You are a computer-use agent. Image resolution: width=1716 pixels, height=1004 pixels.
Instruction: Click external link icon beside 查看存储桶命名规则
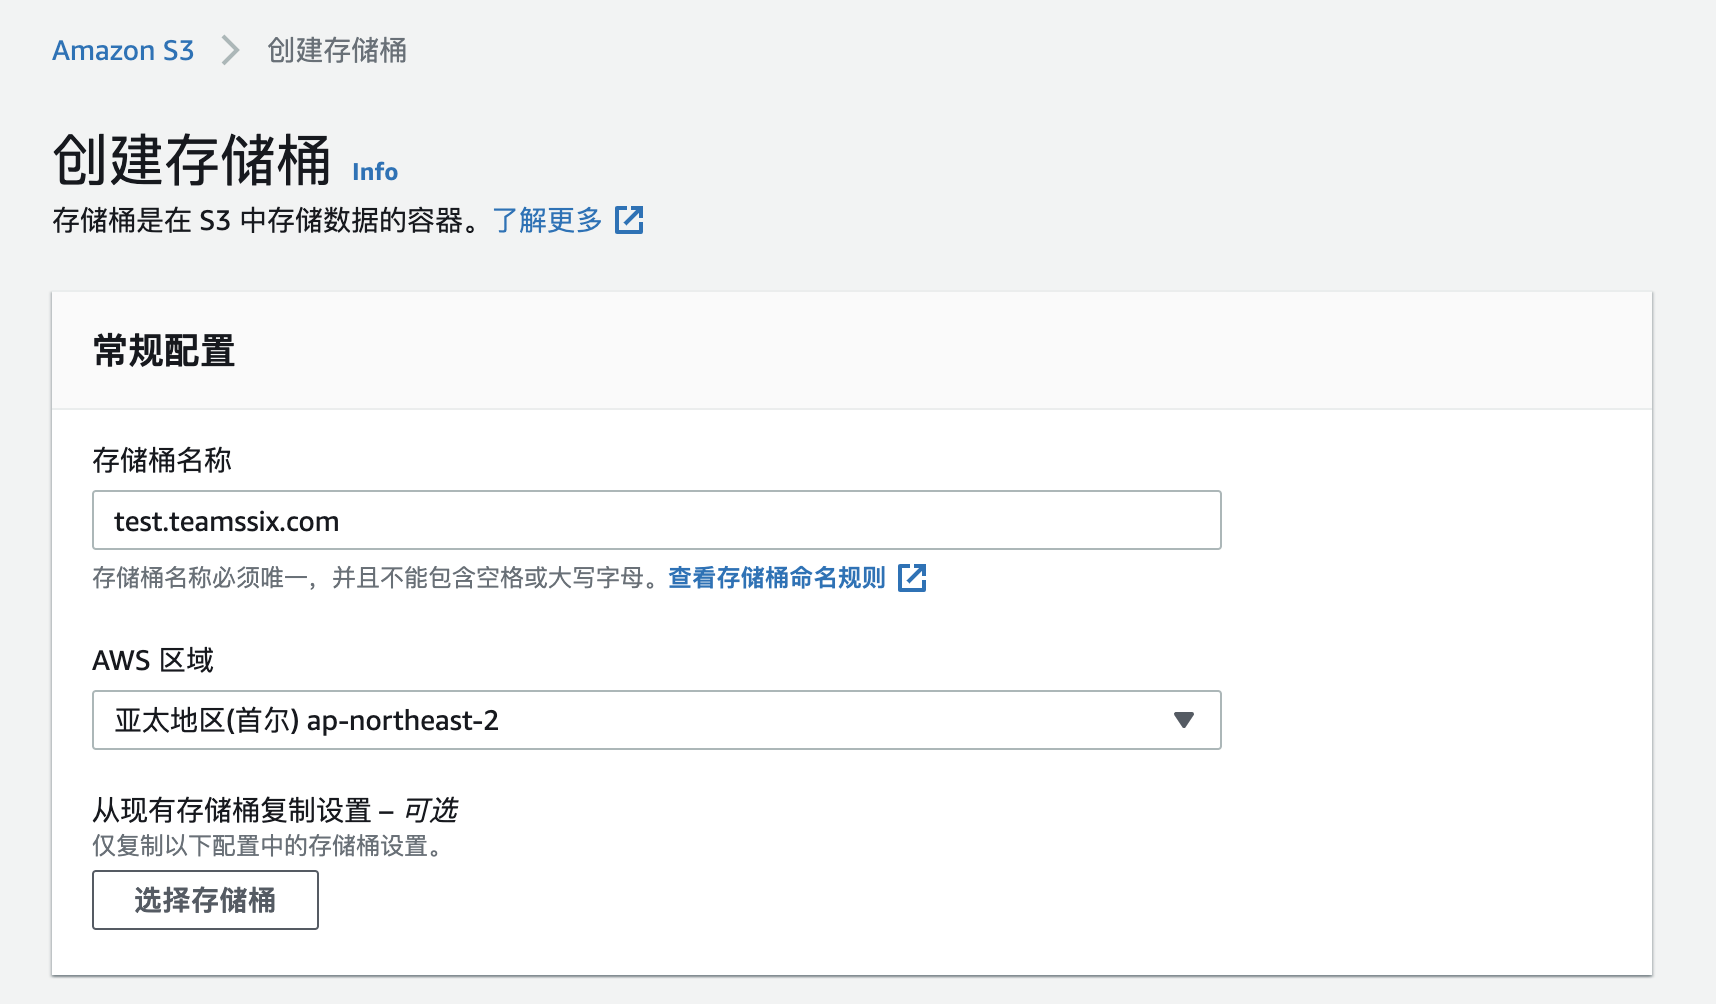point(912,578)
